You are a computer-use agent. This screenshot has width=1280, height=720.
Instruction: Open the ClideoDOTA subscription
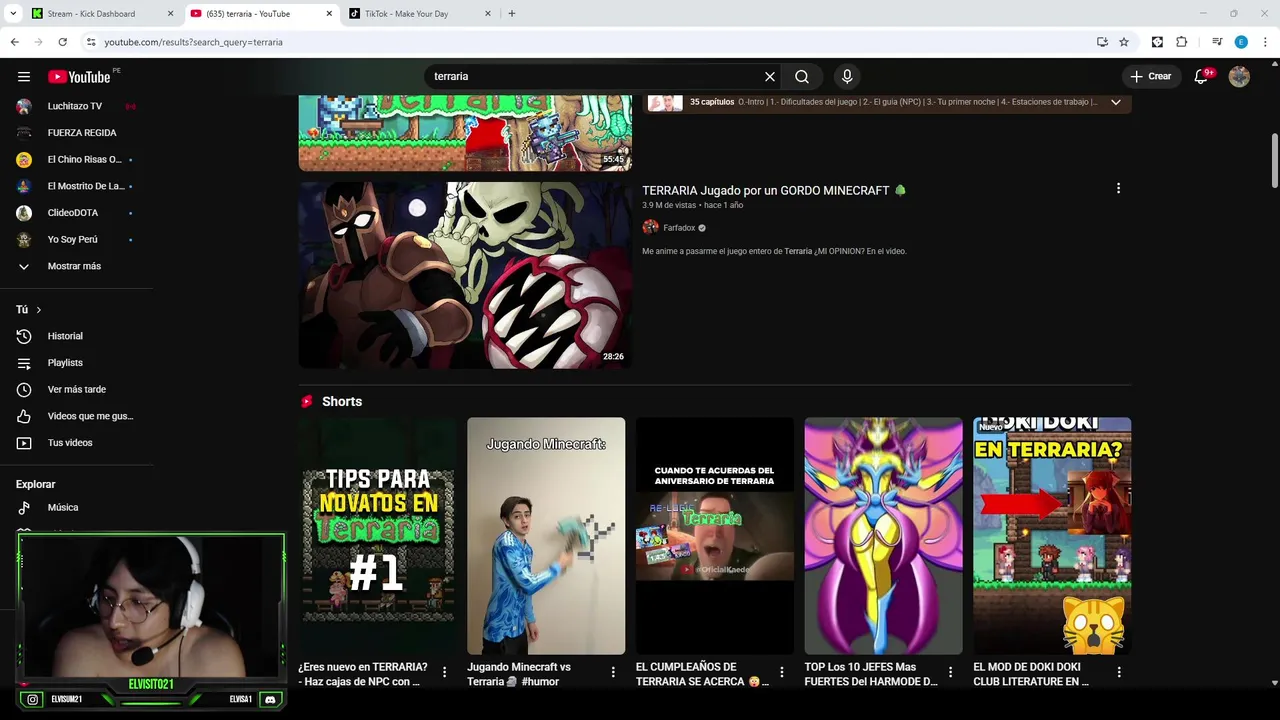76,213
